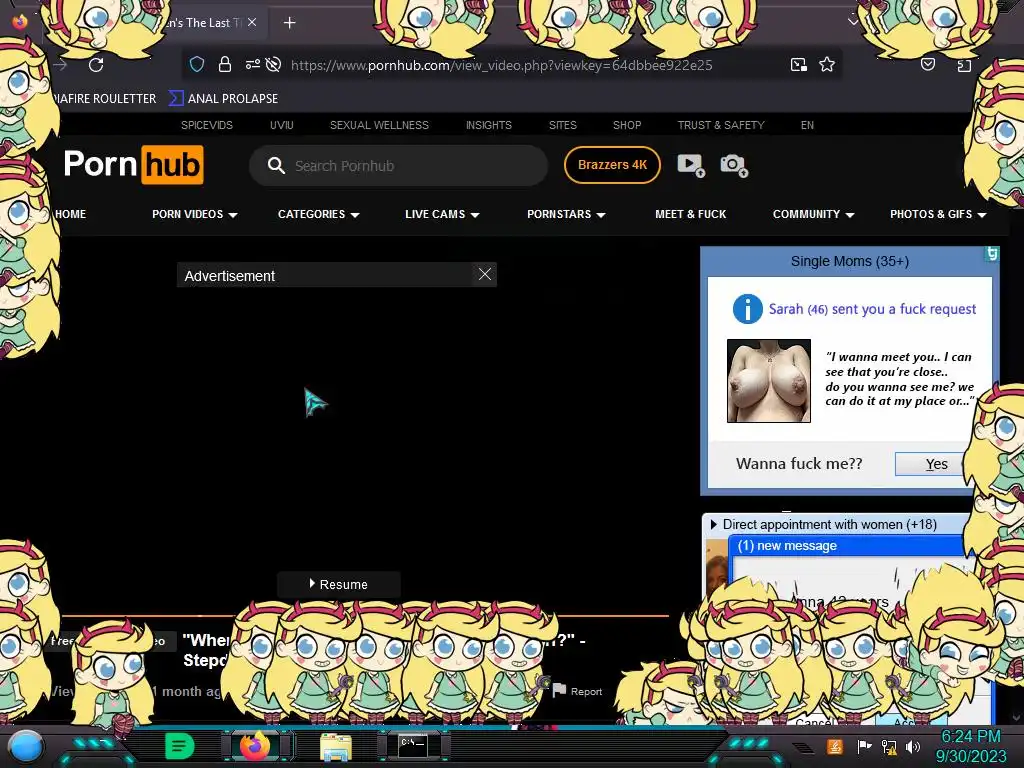
Task: Expand the PHOTOS & GIFS nav dropdown
Action: 938,214
